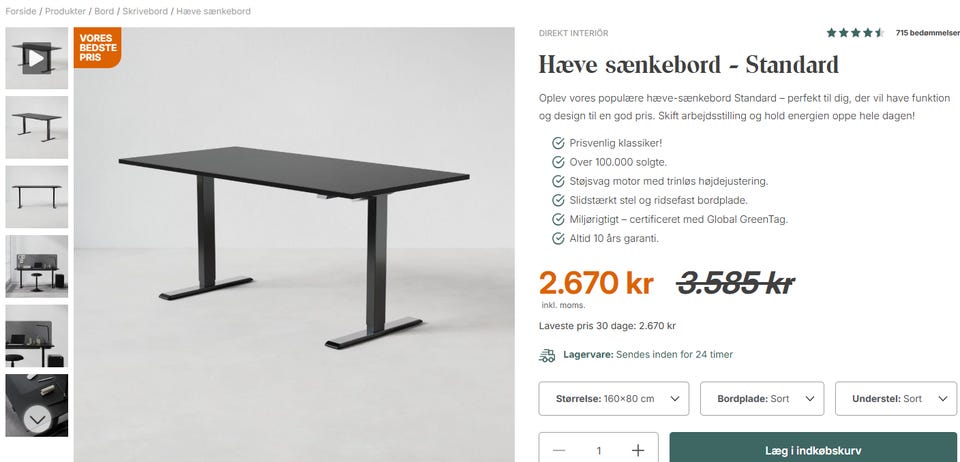
Task: Go to the Forside breadcrumb
Action: [21, 11]
